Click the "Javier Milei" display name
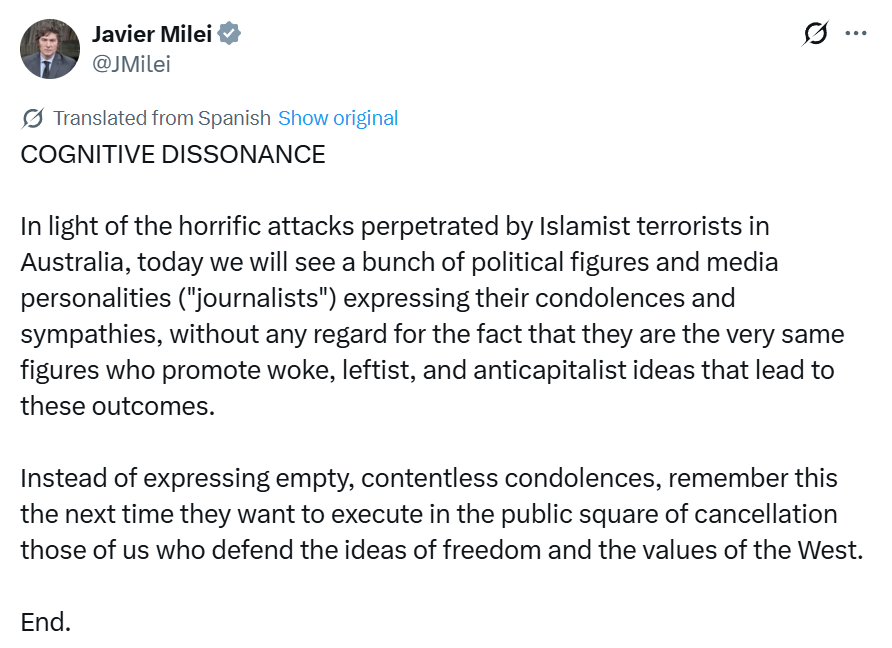 coord(151,35)
